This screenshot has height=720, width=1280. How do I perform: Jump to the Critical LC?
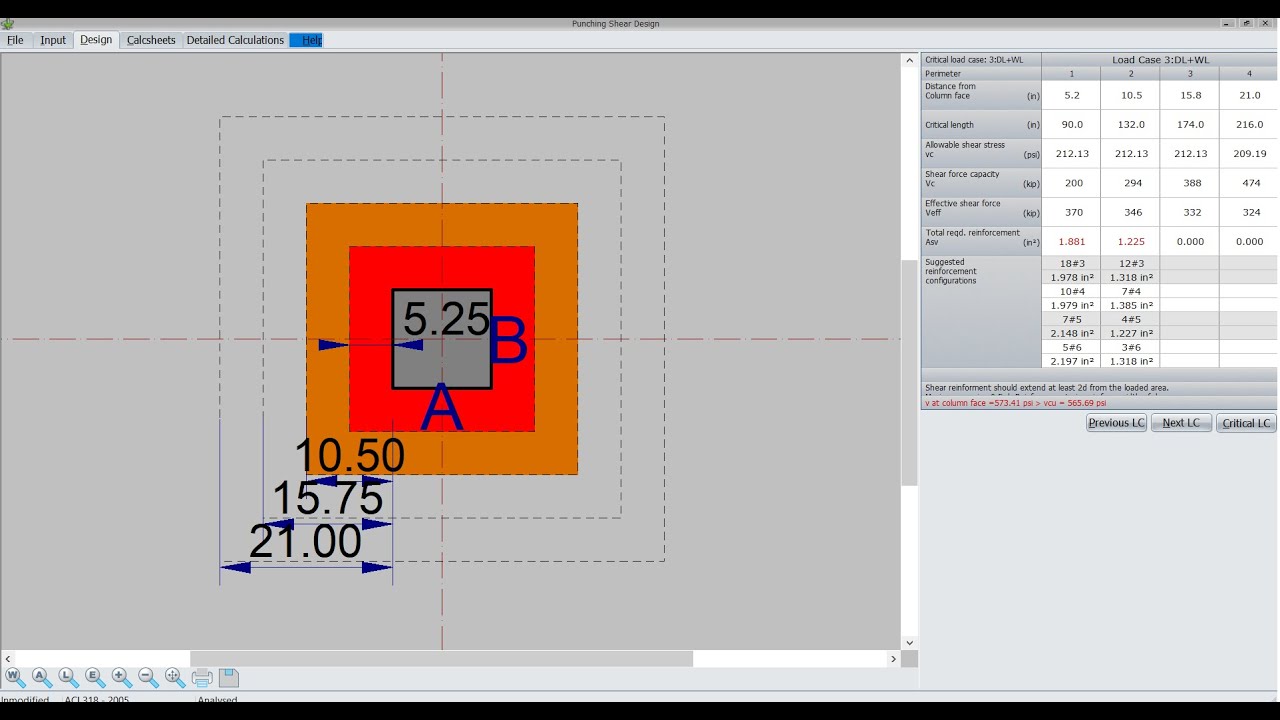click(x=1246, y=423)
